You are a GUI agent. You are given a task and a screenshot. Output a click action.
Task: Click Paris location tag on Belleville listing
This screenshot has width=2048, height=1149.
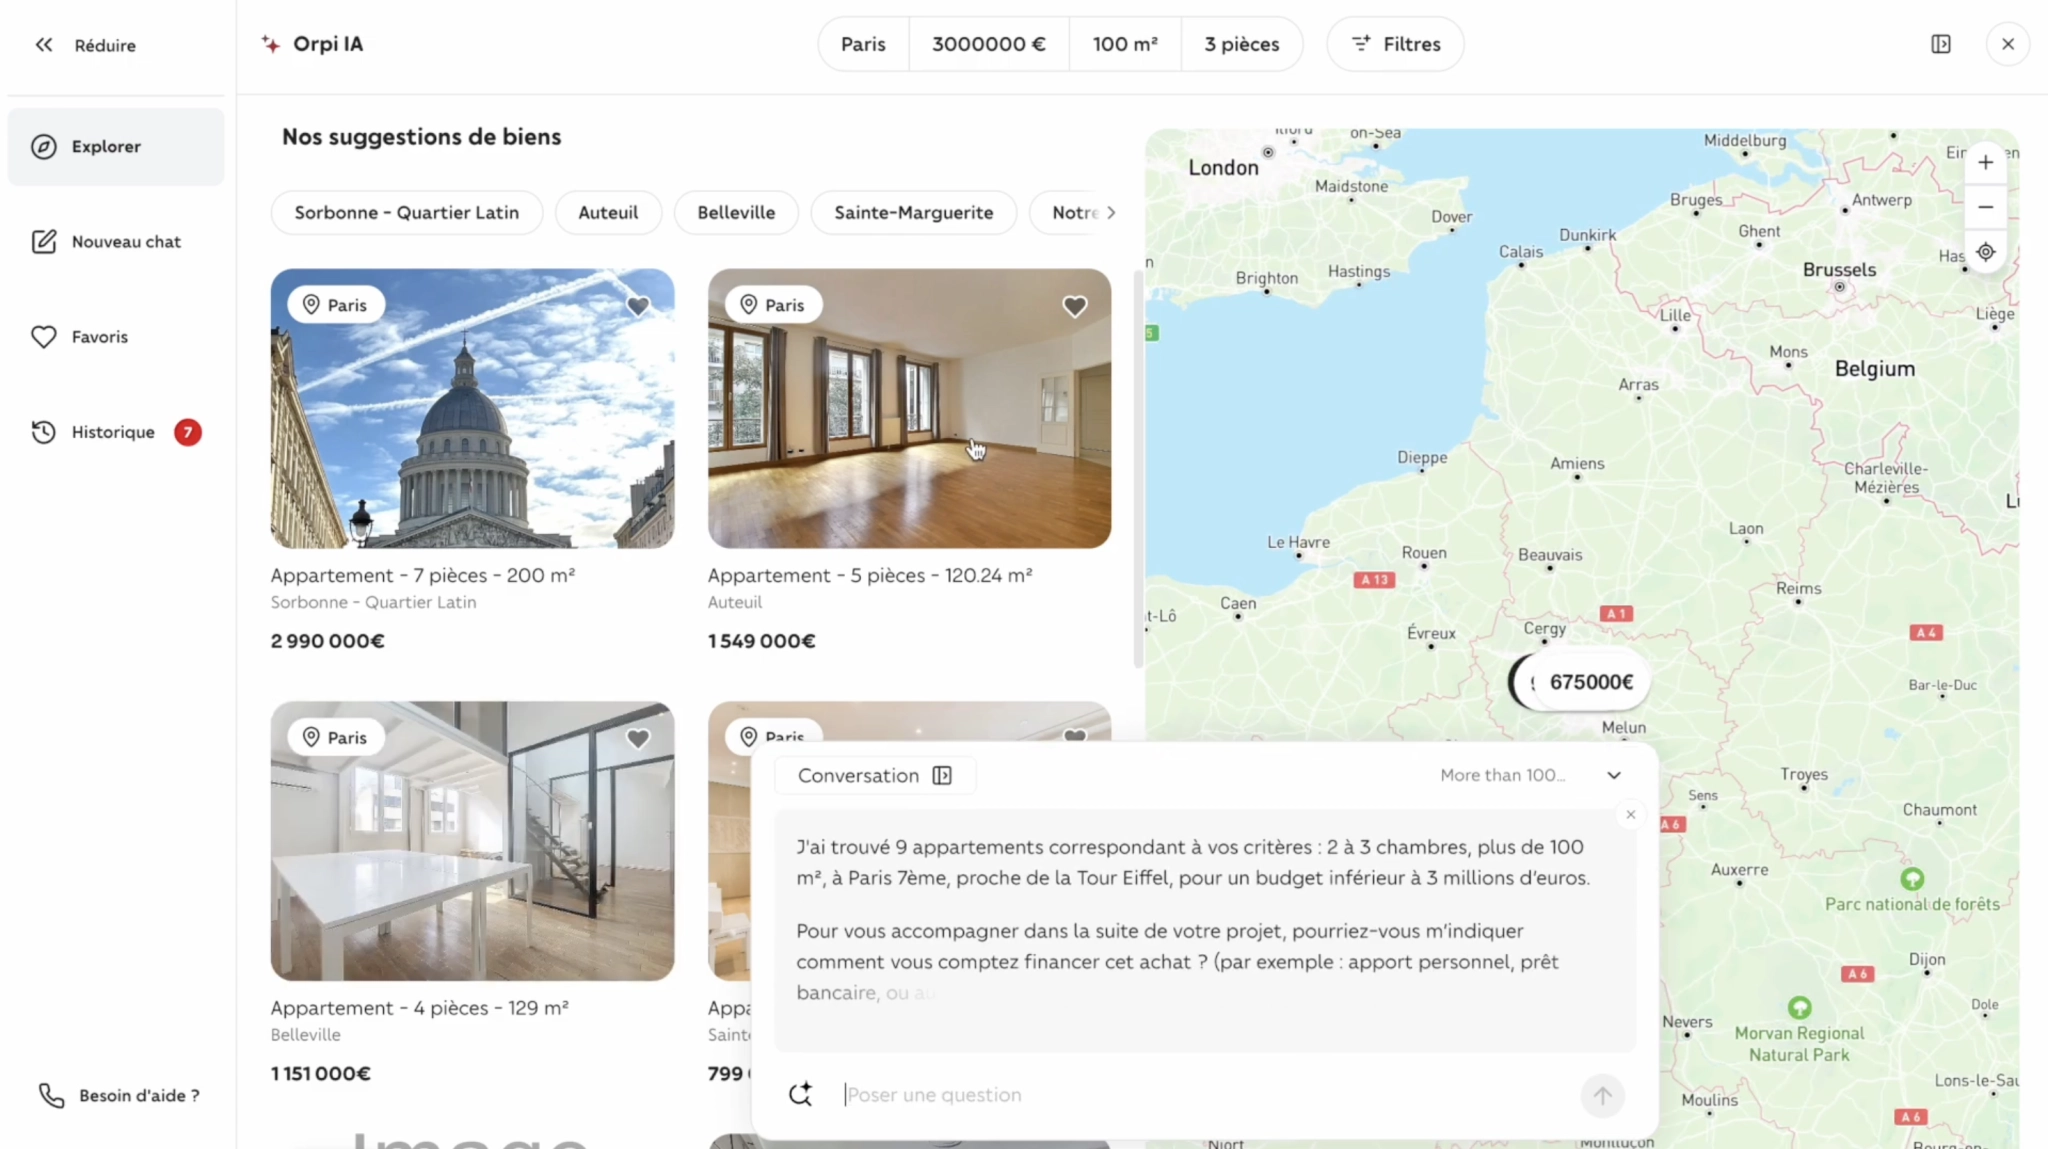pos(335,737)
